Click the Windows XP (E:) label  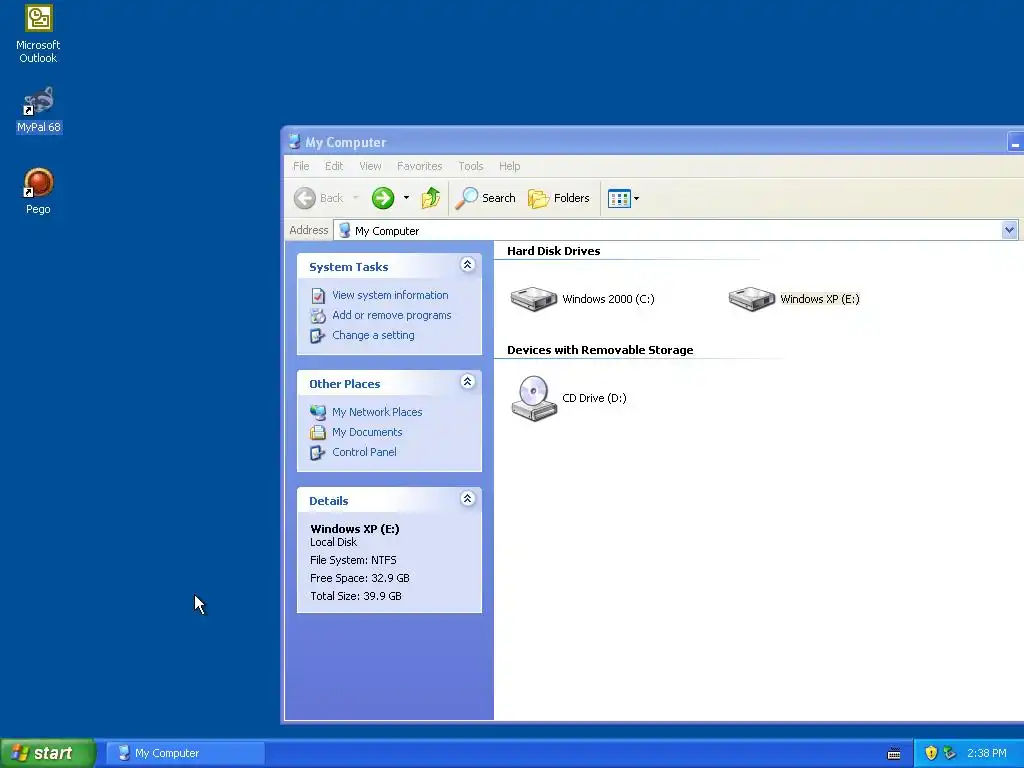(820, 299)
